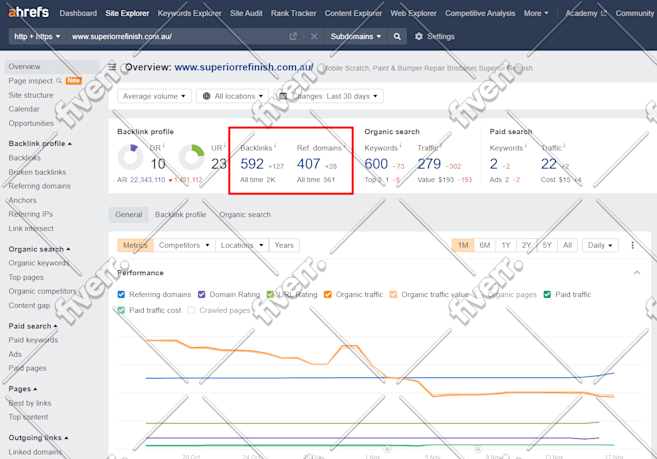
Task: Select the Metrics button
Action: 135,245
